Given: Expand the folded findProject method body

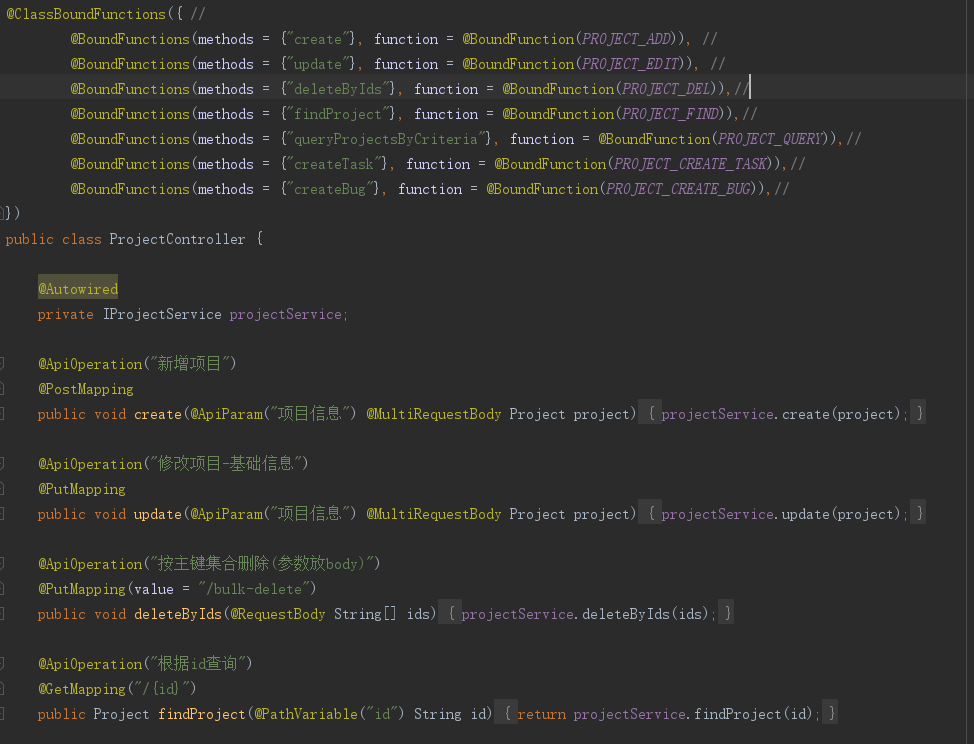Looking at the screenshot, I should pos(668,714).
